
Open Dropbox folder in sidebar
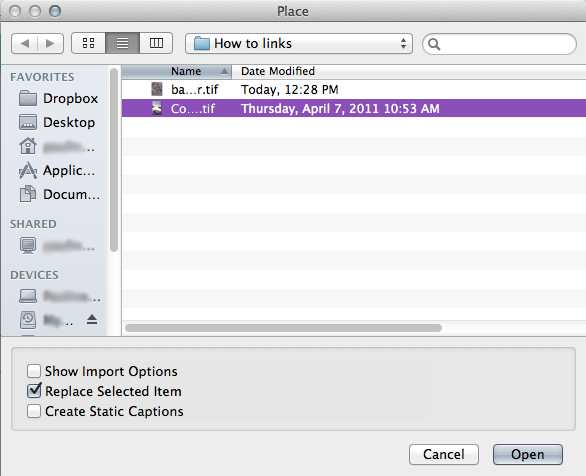[58, 99]
